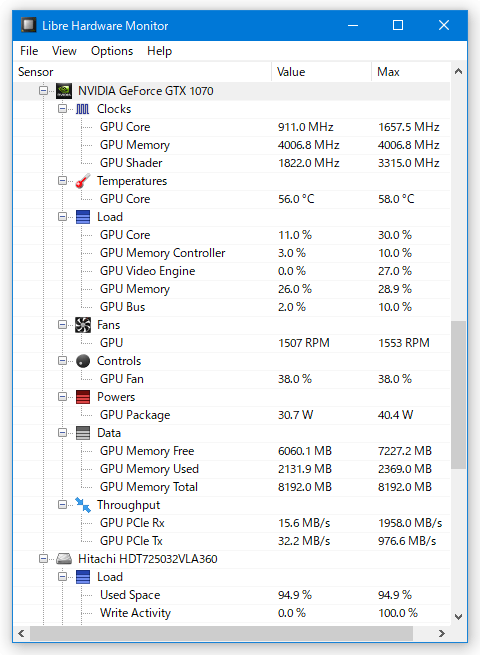Click the horizontal scrollbar left arrow

click(22, 633)
